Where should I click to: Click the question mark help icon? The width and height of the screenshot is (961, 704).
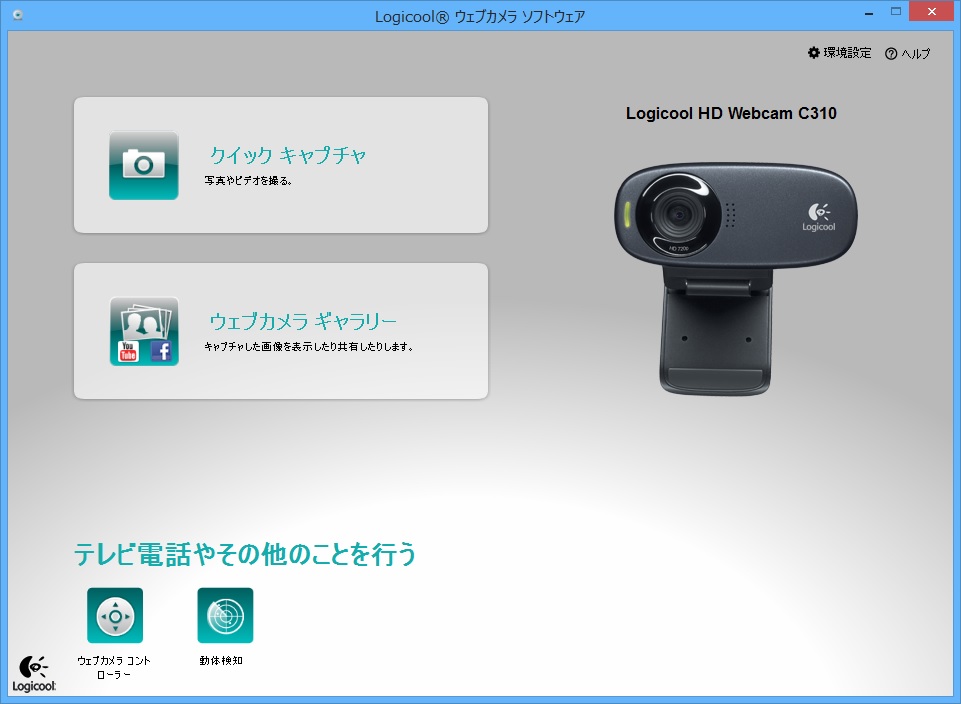(x=891, y=54)
